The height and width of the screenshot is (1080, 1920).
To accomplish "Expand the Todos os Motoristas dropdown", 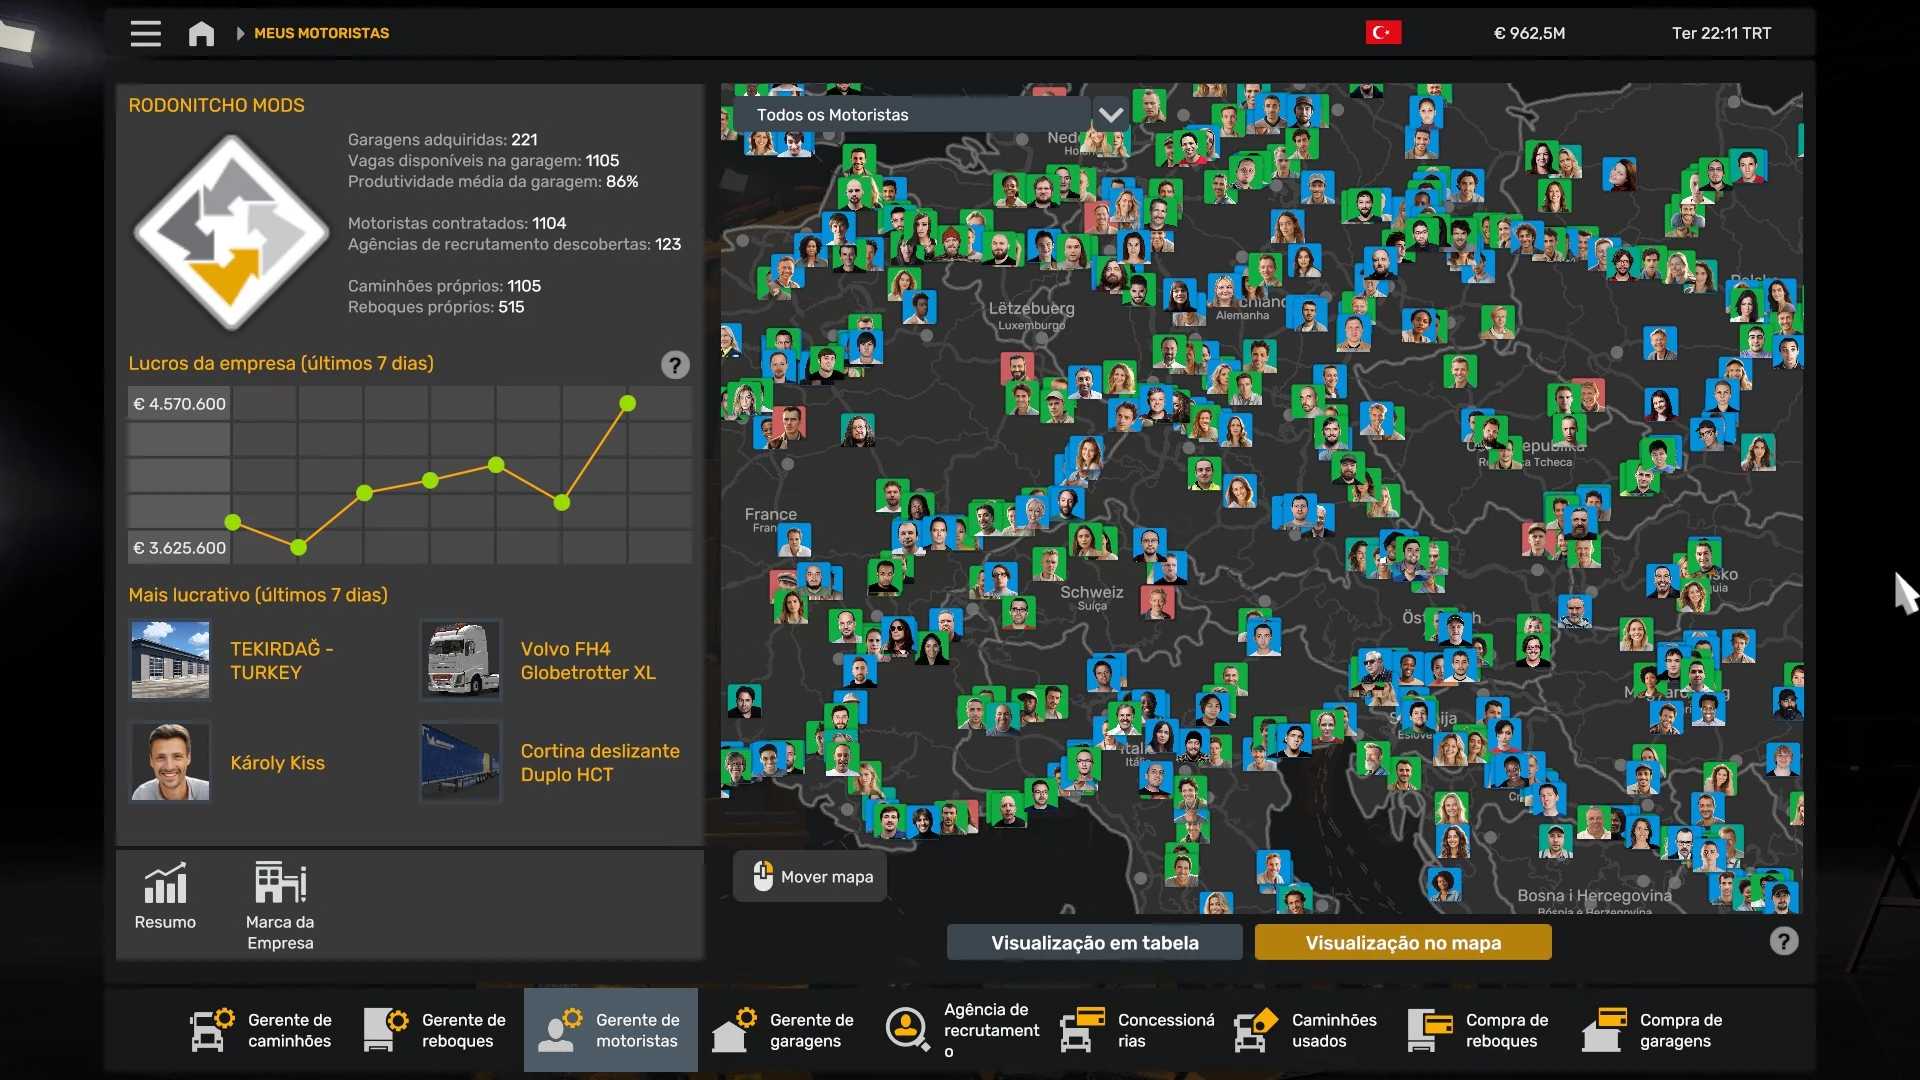I will (x=910, y=115).
